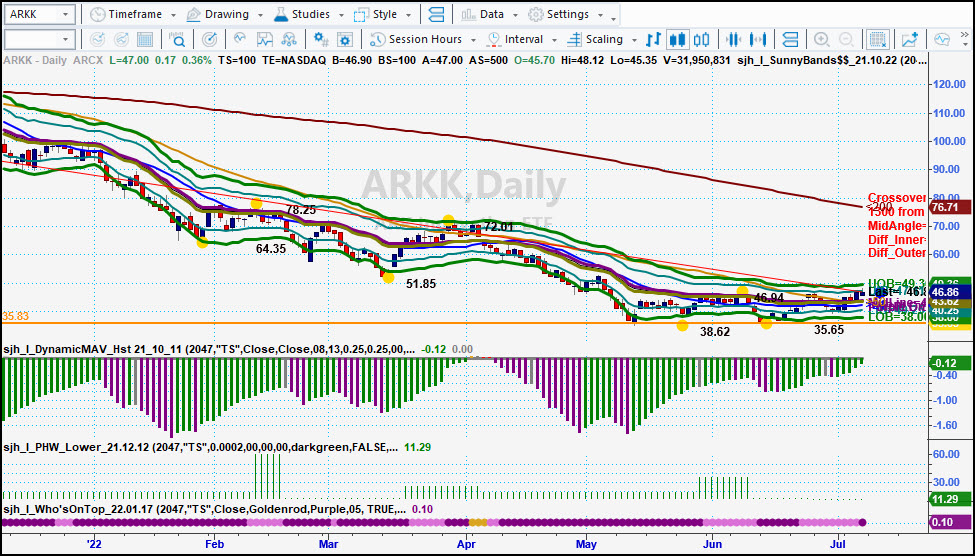This screenshot has height=556, width=975.
Task: Click the orange 35.83 support level label
Action: (15, 317)
